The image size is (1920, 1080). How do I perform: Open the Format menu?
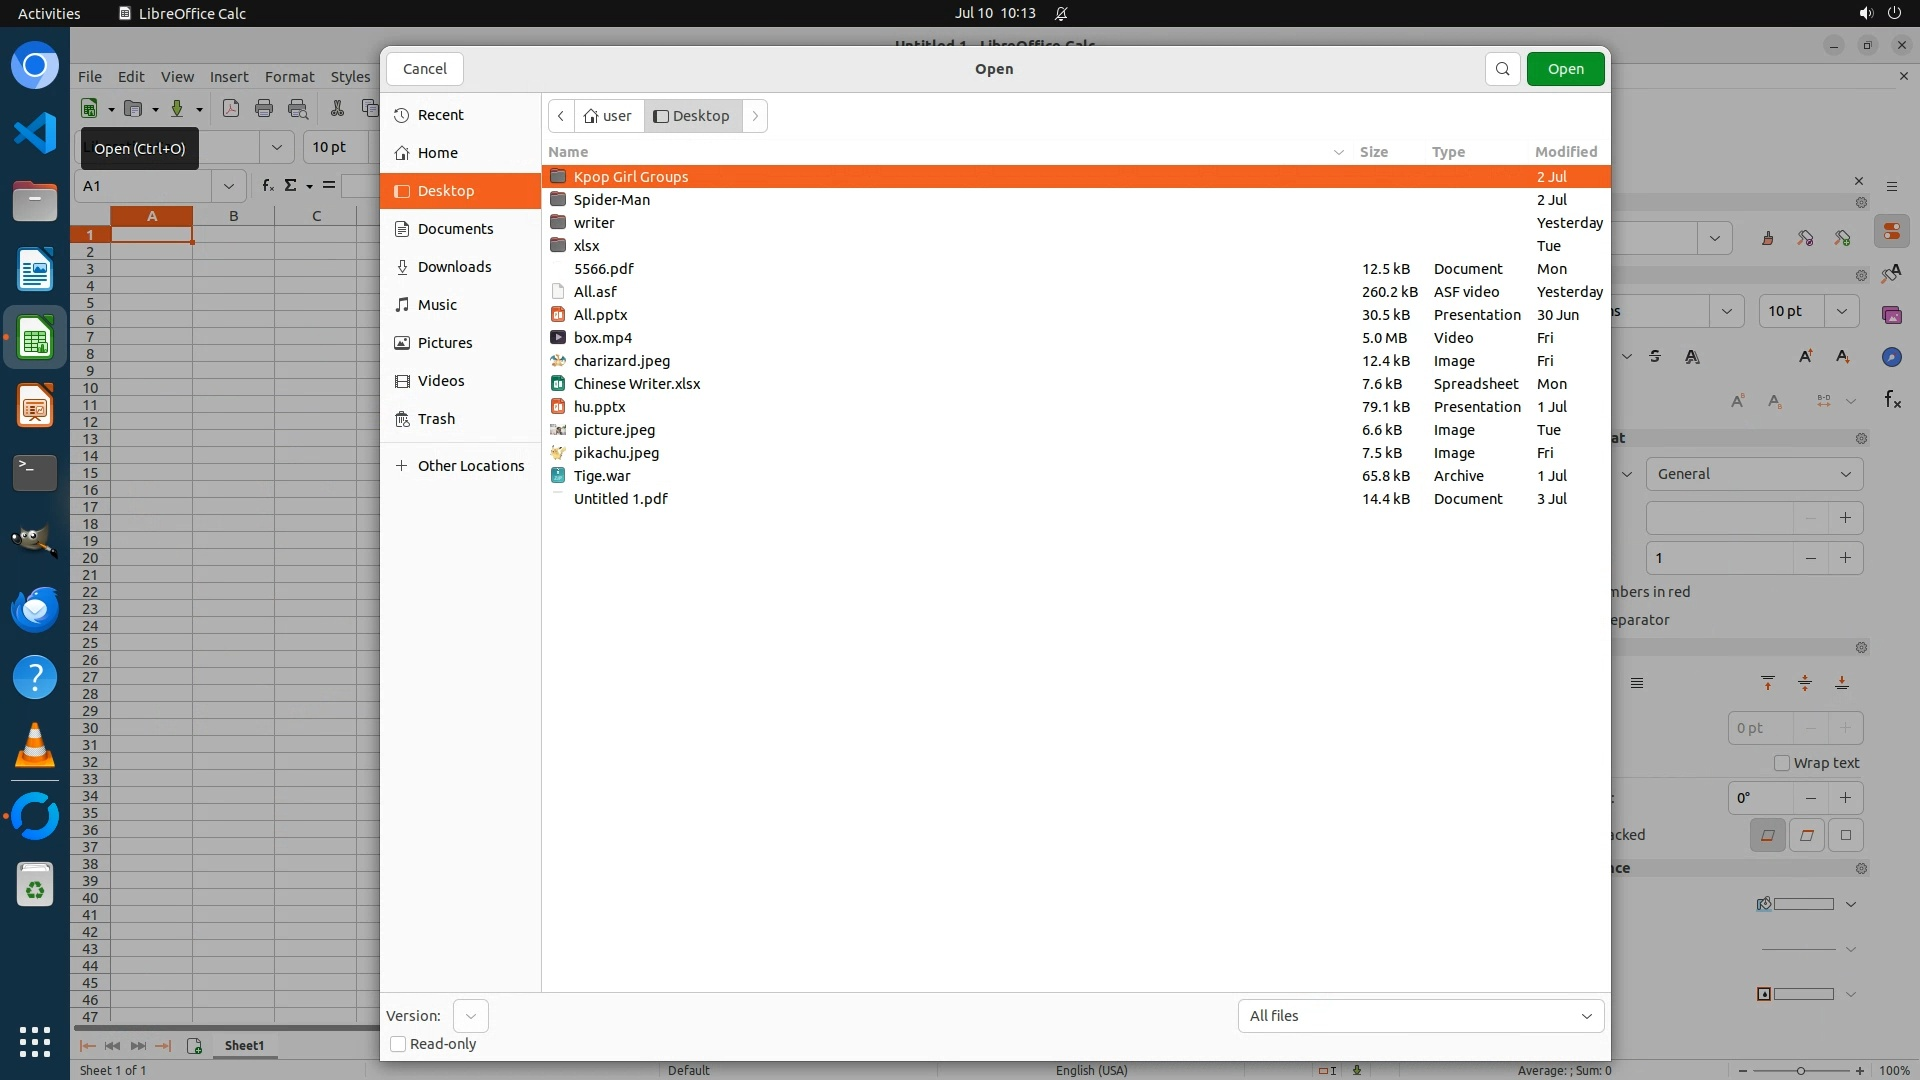coord(289,77)
